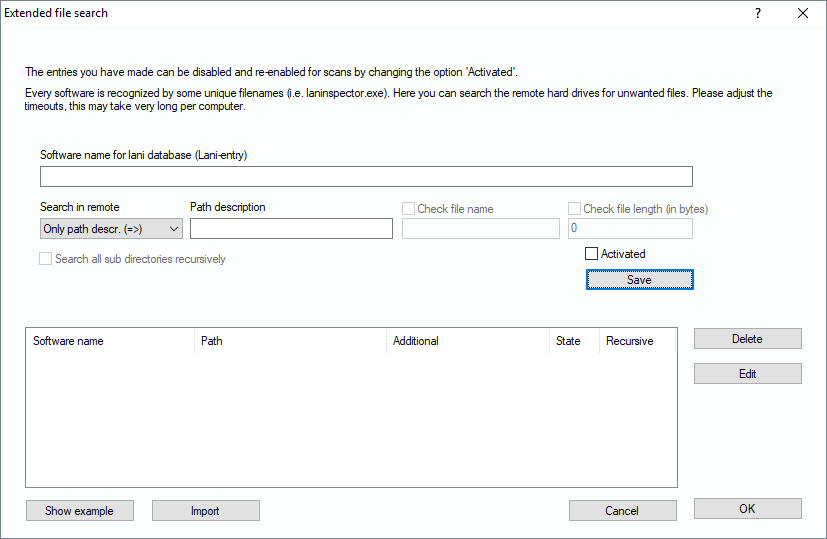Click the help question mark icon
The image size is (827, 539).
pyautogui.click(x=757, y=14)
